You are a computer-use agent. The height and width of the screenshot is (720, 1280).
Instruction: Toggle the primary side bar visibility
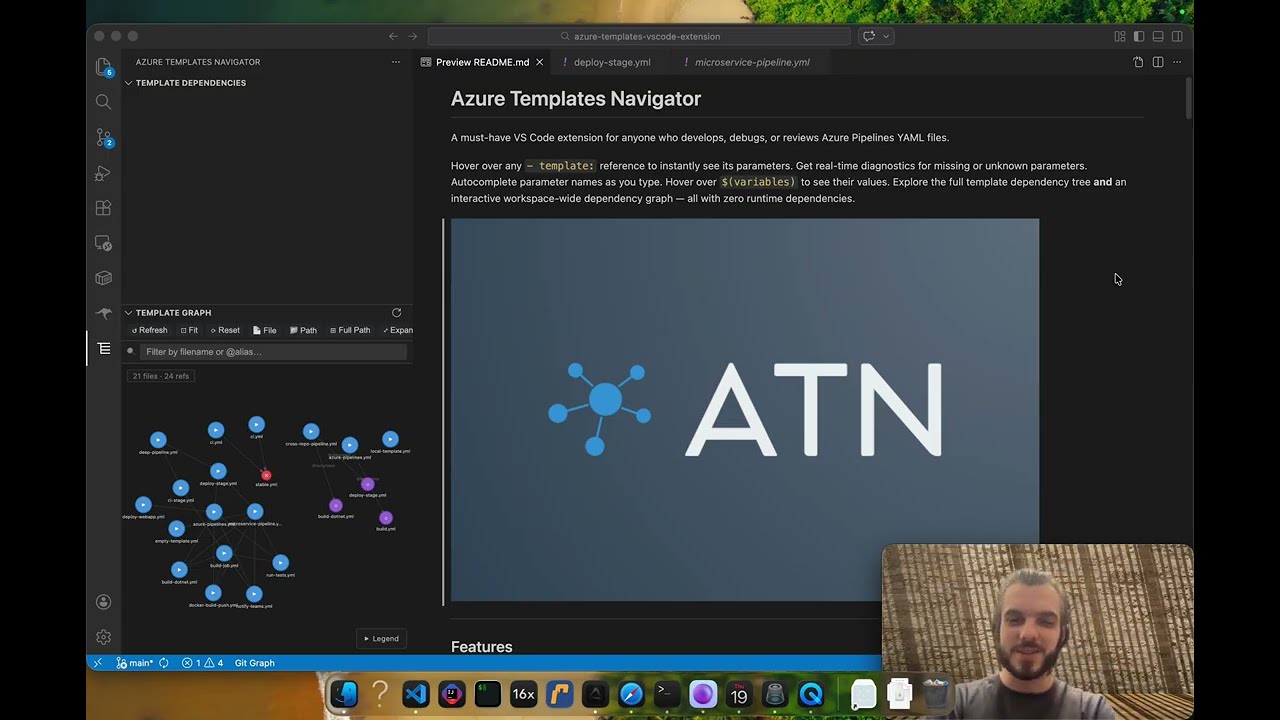point(1139,36)
